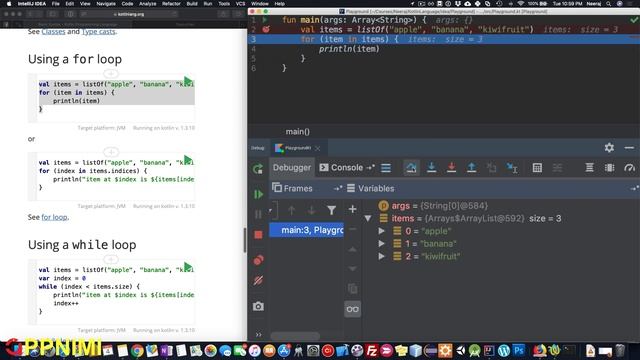The image size is (640, 360).
Task: Step Over with the toolbar icon
Action: click(x=411, y=168)
